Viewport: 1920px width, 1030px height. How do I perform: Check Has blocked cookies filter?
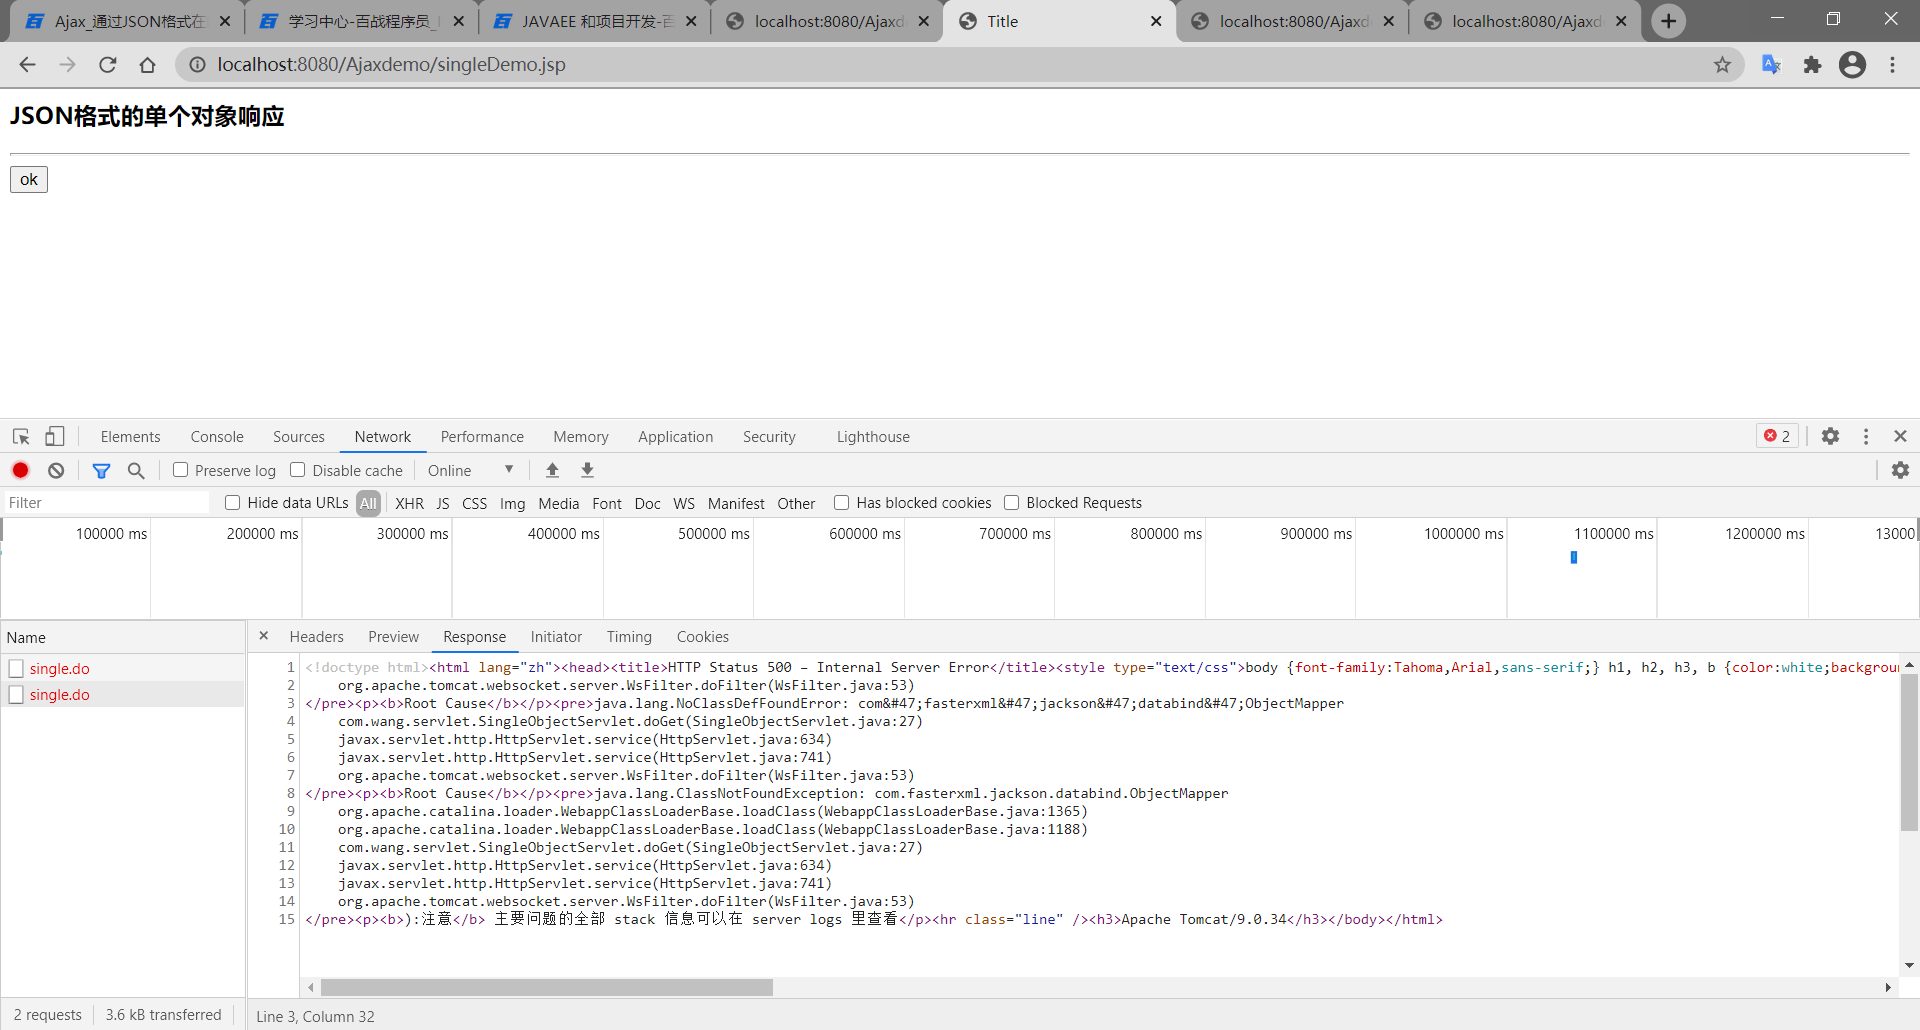tap(842, 503)
